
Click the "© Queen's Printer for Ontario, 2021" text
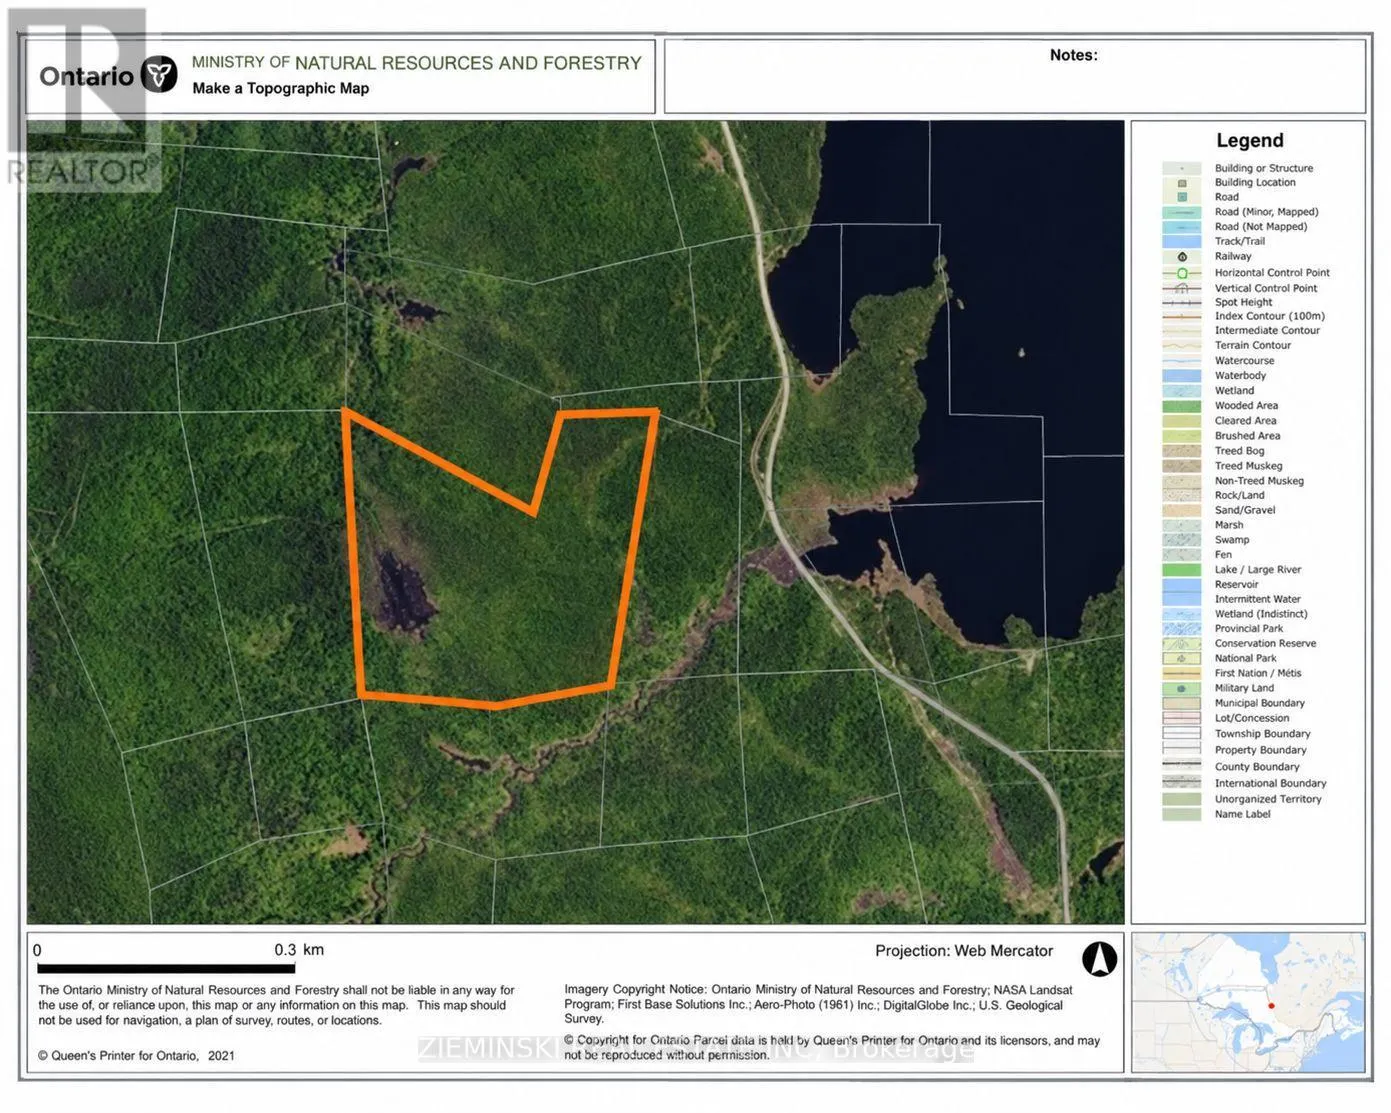136,1056
